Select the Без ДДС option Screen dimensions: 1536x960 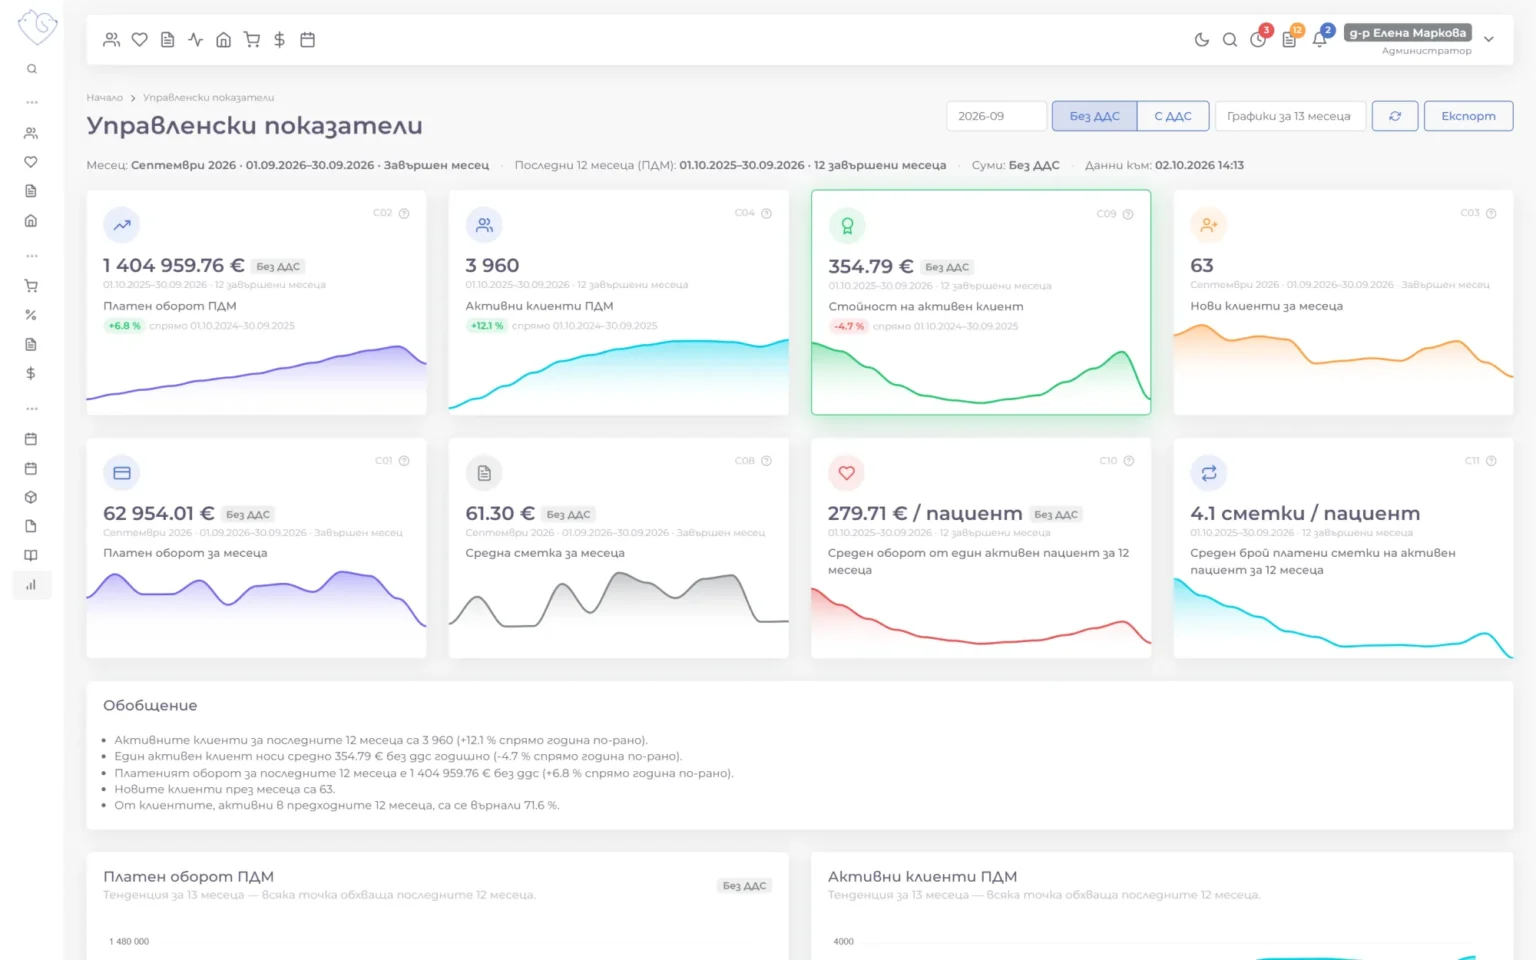1094,116
